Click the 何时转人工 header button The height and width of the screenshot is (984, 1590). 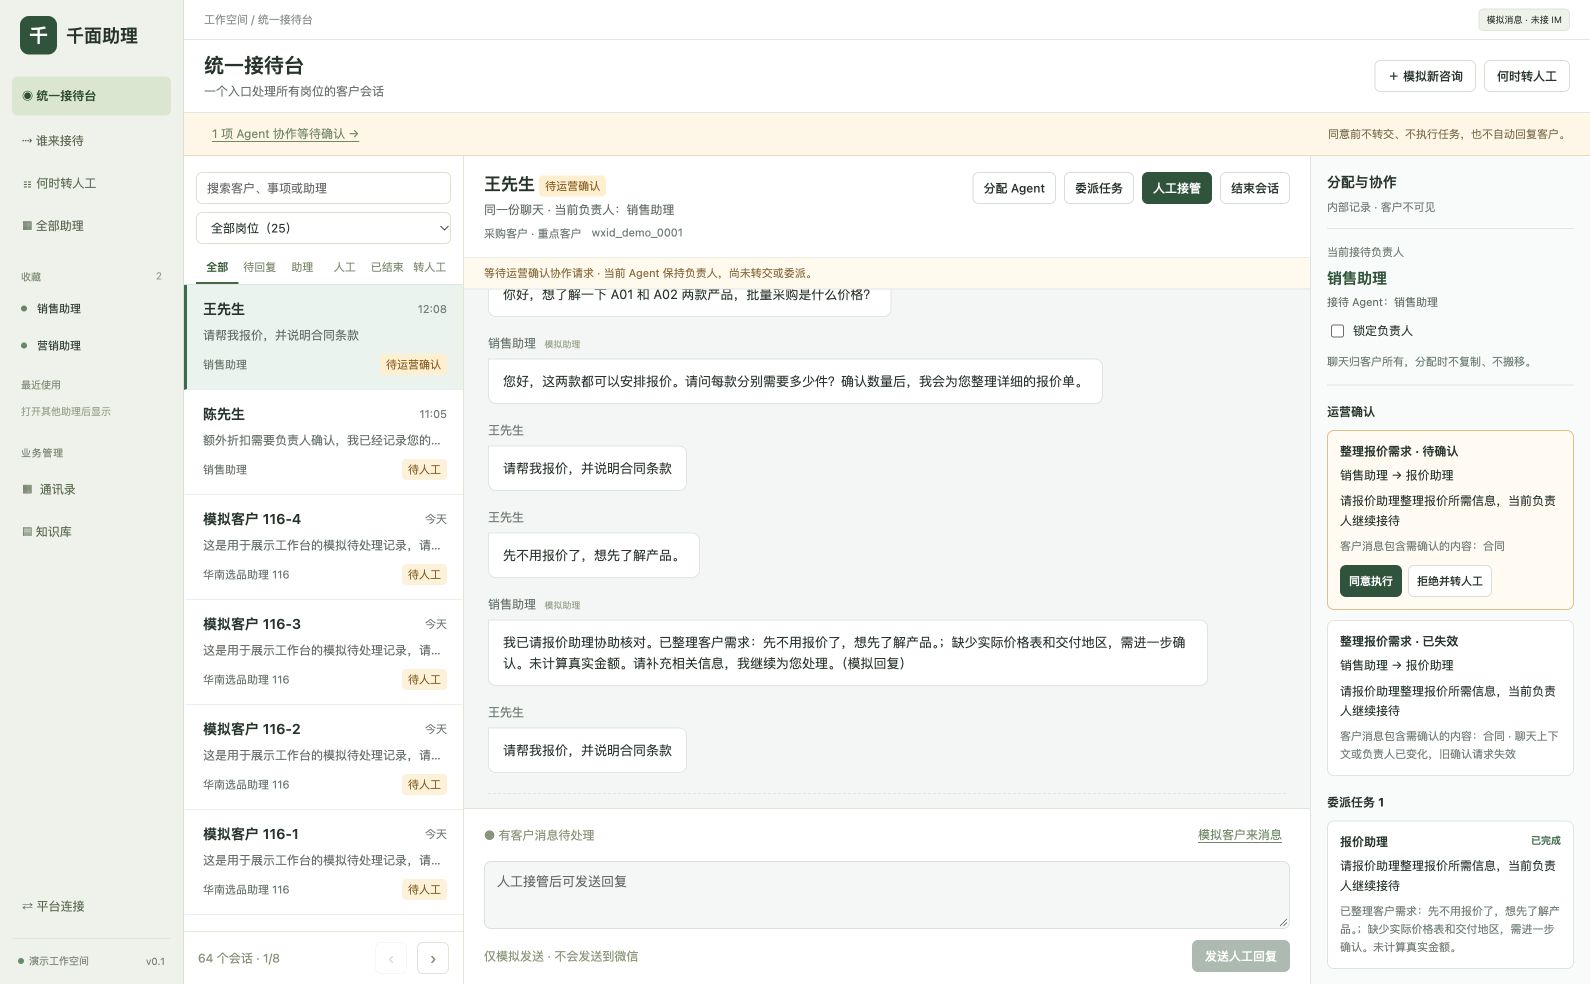1526,76
